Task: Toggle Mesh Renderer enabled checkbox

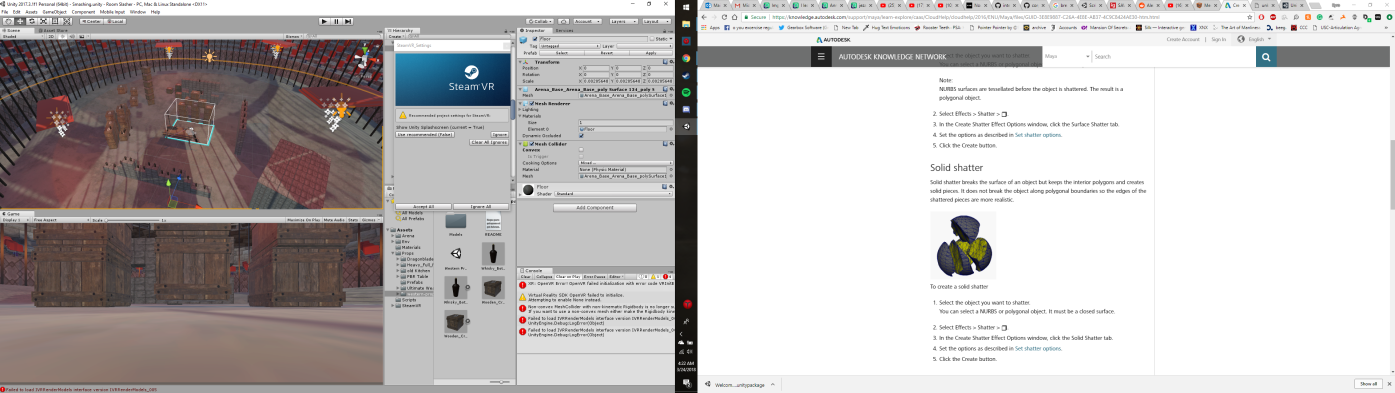Action: [x=532, y=103]
